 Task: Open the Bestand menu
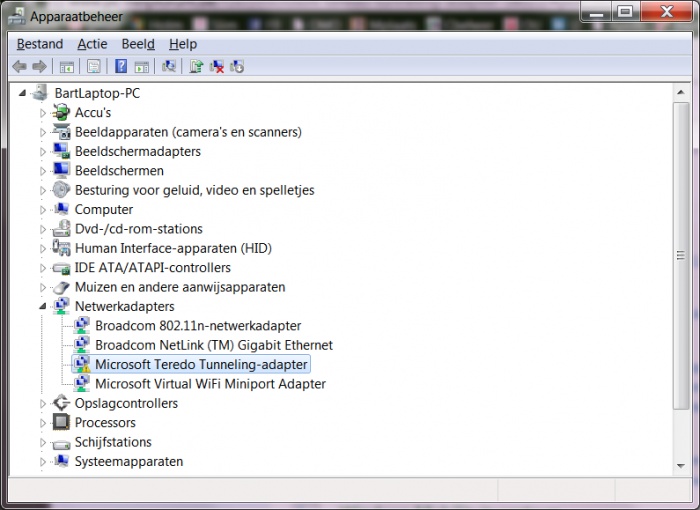[40, 44]
